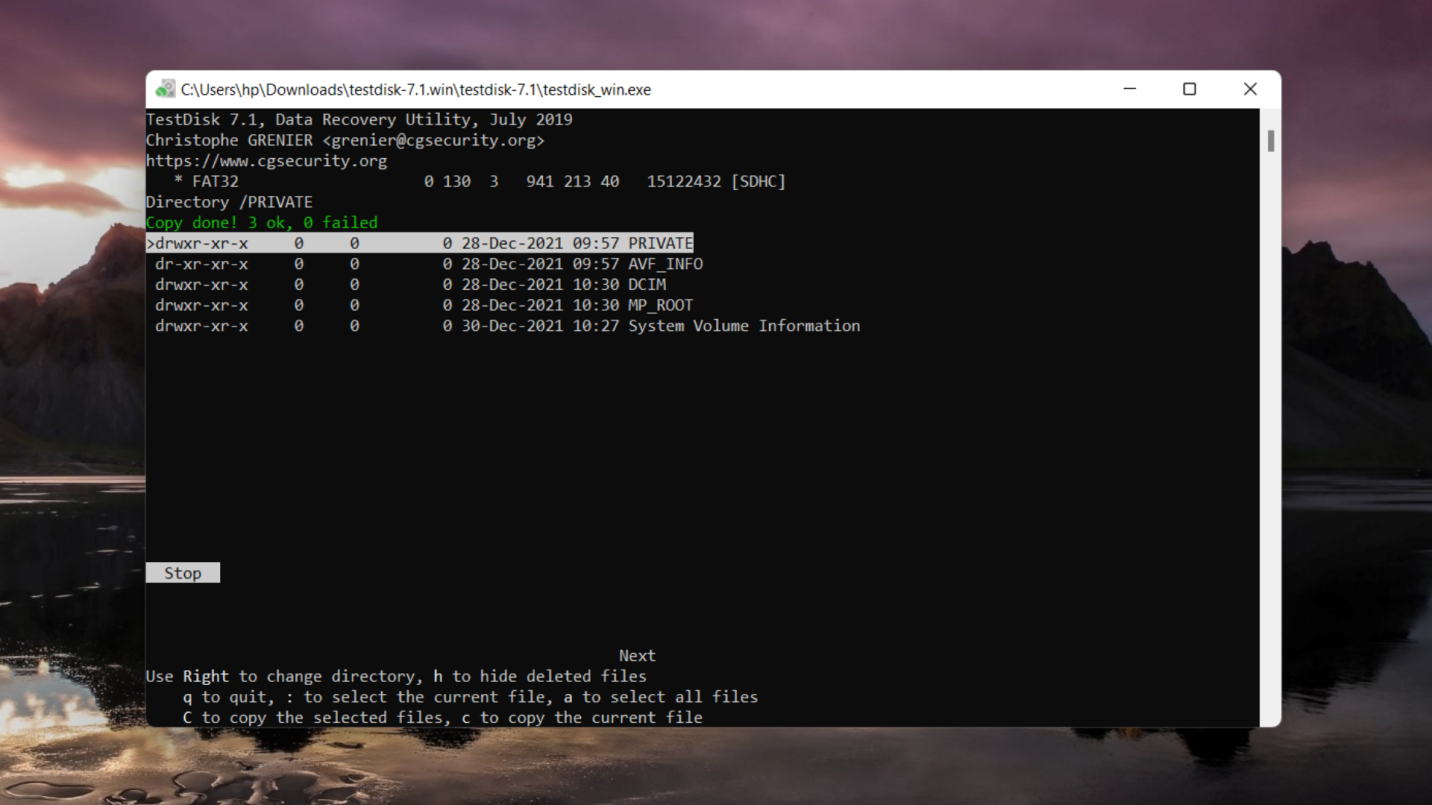Screen dimensions: 1432x805
Task: Select the Next option
Action: click(x=637, y=656)
